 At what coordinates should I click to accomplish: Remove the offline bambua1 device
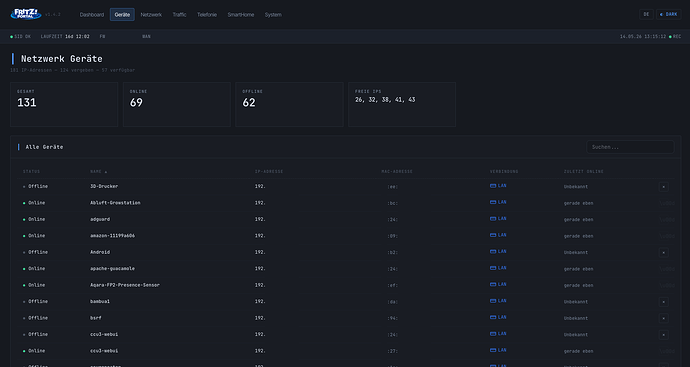pos(664,302)
